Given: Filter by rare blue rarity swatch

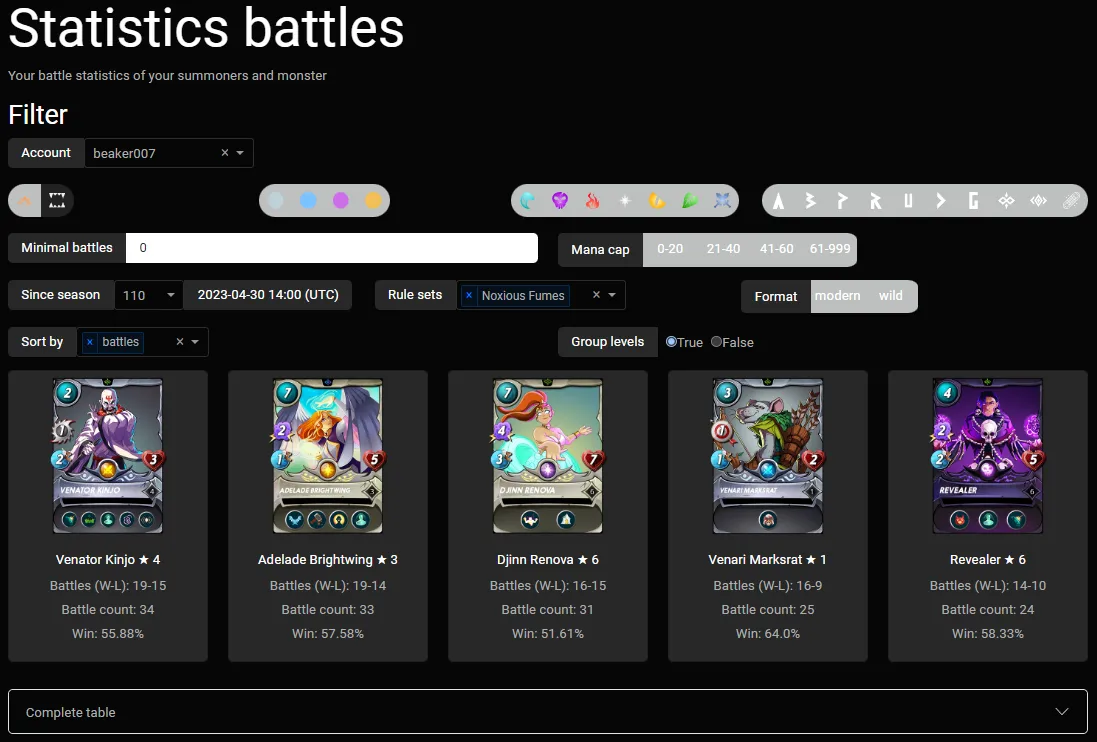Looking at the screenshot, I should (x=308, y=201).
